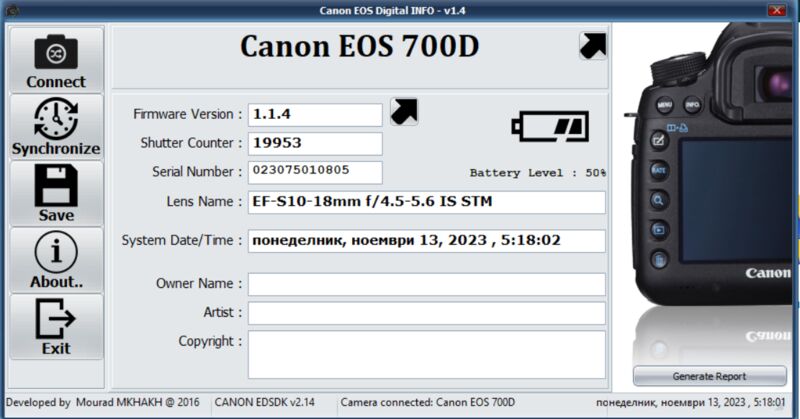Click the Exit door icon

(56, 327)
